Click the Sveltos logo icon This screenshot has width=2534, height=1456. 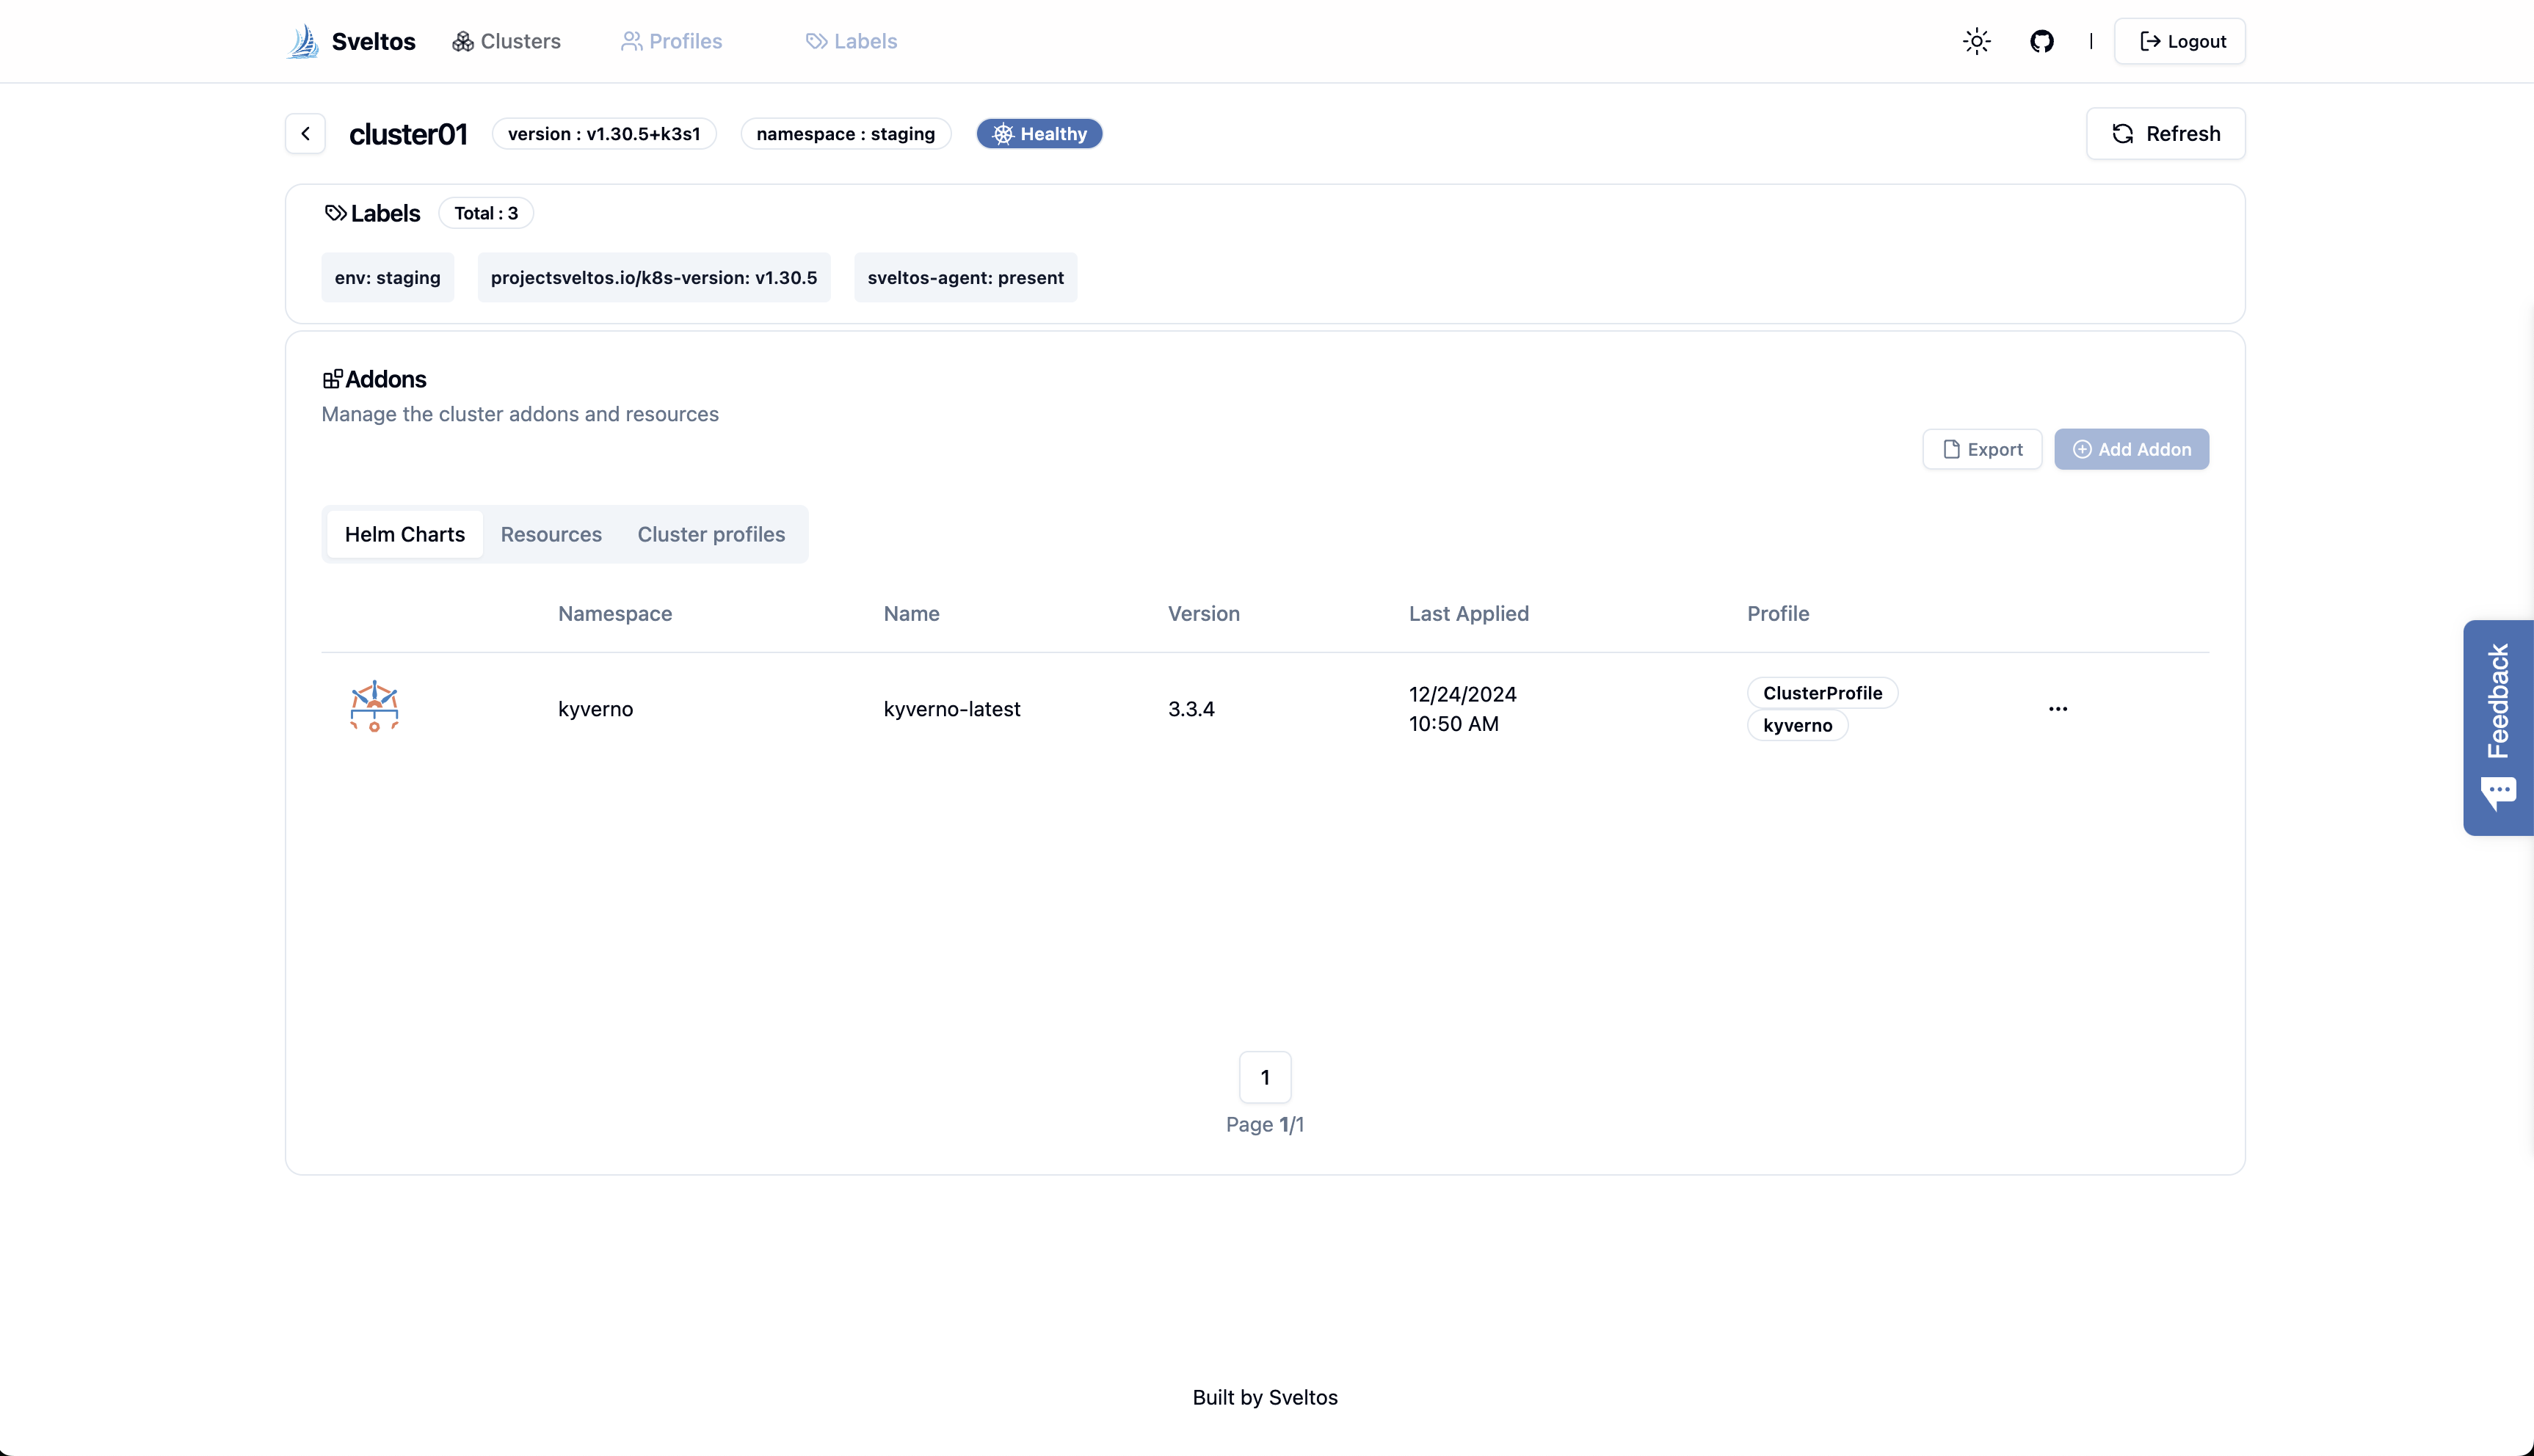(x=305, y=42)
